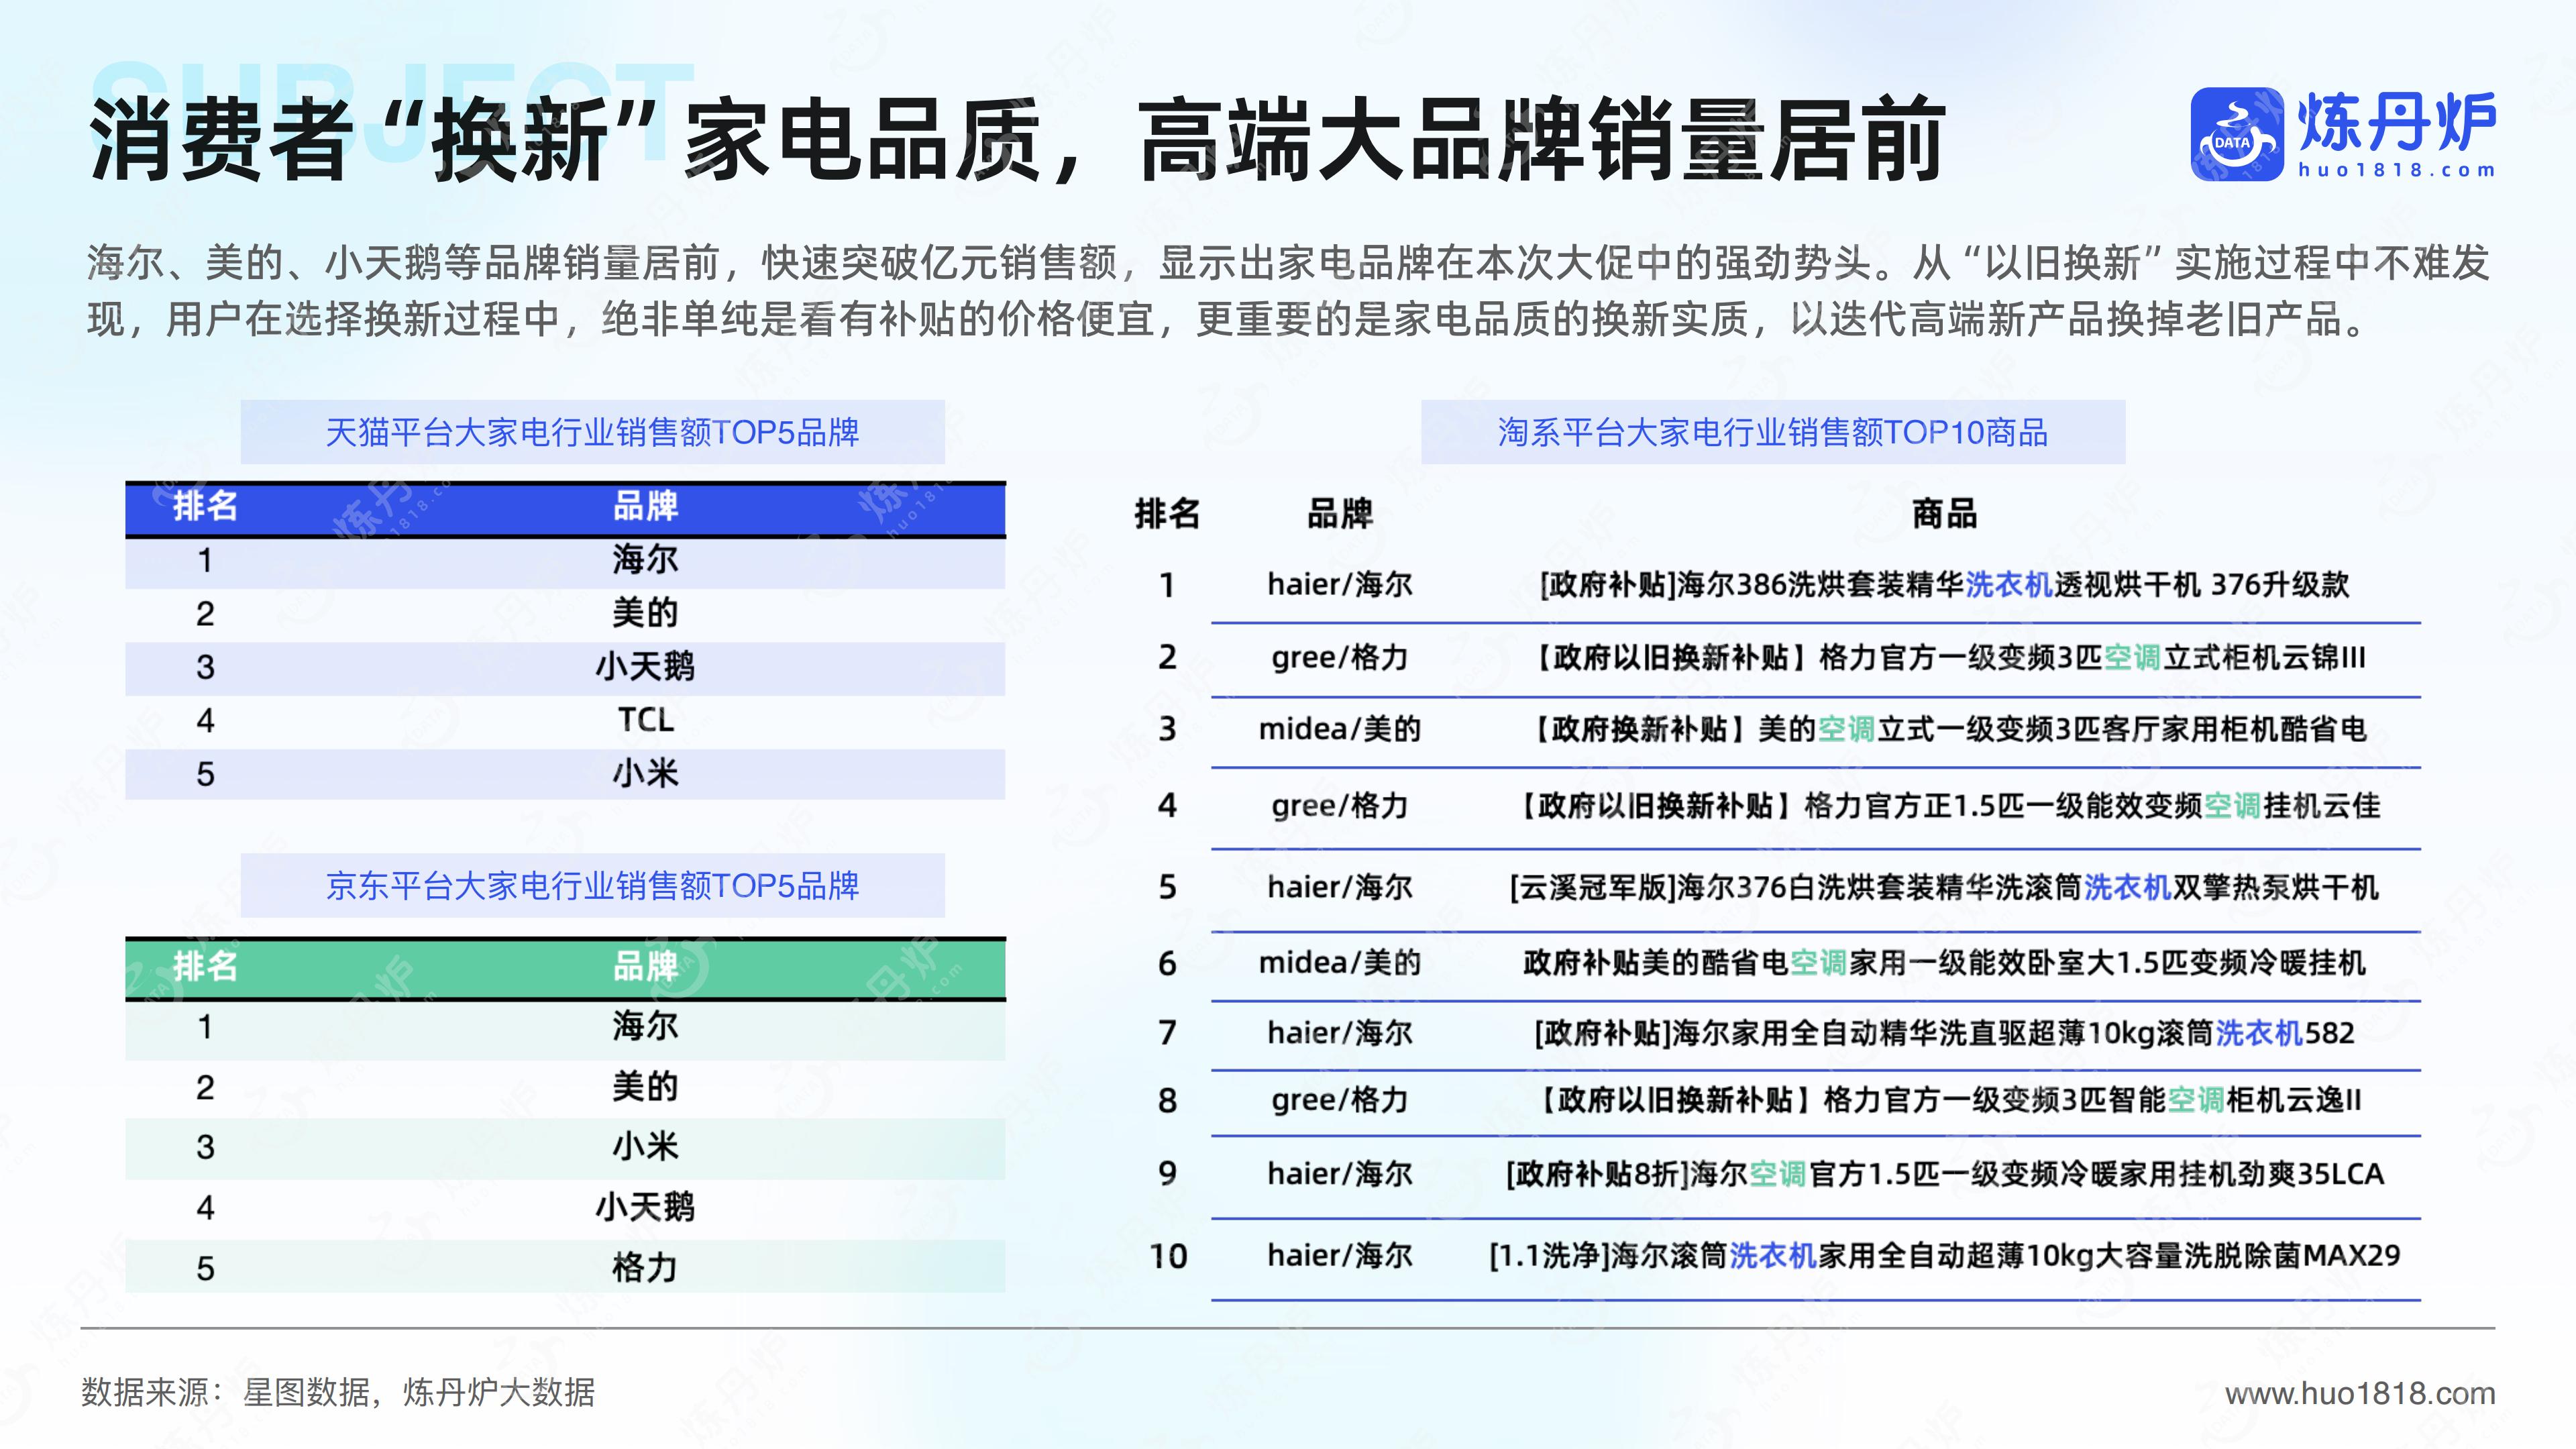Click 数据来源: 星图数据, 炼丹炉大数据 footer
Screen dimensions: 2576x1449
point(338,1392)
